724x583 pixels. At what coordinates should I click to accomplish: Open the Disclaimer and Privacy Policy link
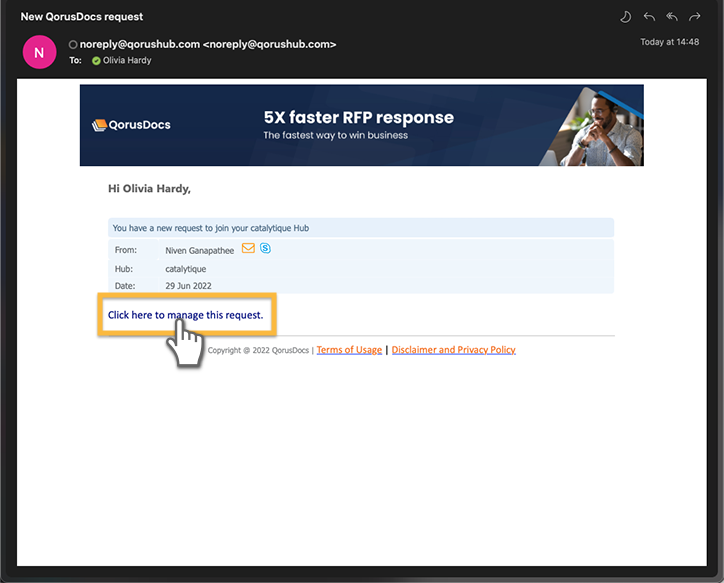(453, 350)
